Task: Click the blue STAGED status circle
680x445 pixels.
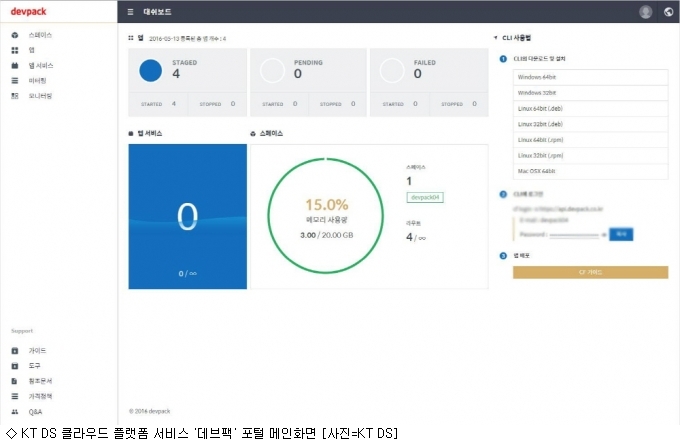Action: [150, 70]
